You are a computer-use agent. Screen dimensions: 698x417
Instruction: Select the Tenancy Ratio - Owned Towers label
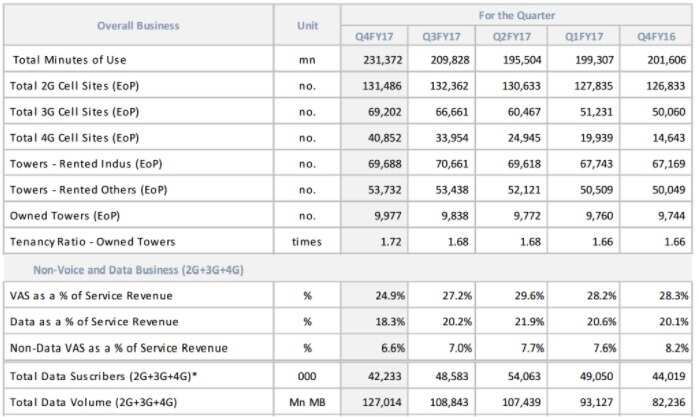[92, 241]
